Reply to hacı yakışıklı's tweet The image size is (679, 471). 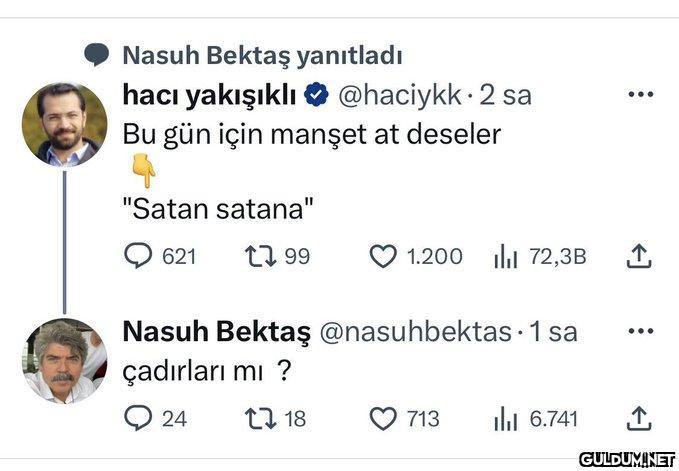[x=138, y=257]
